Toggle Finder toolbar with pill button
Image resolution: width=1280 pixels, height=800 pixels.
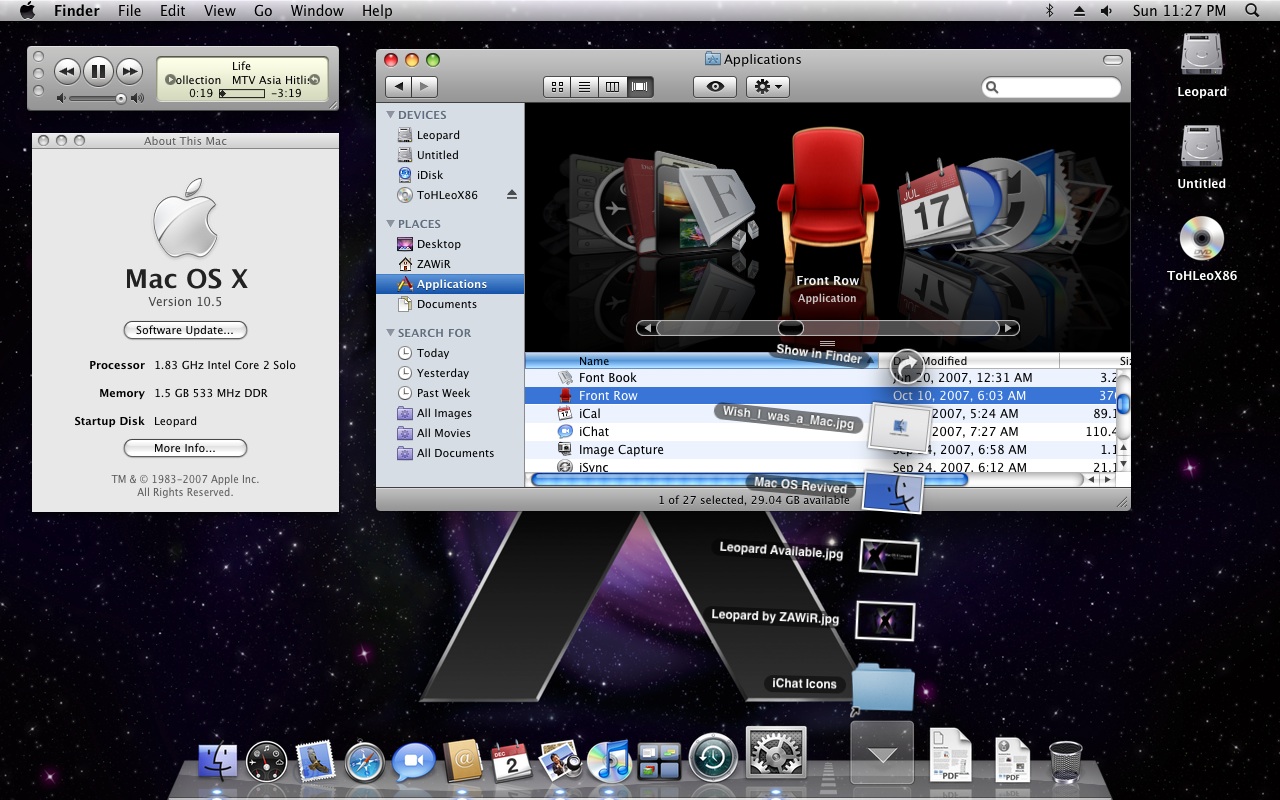pos(1112,60)
